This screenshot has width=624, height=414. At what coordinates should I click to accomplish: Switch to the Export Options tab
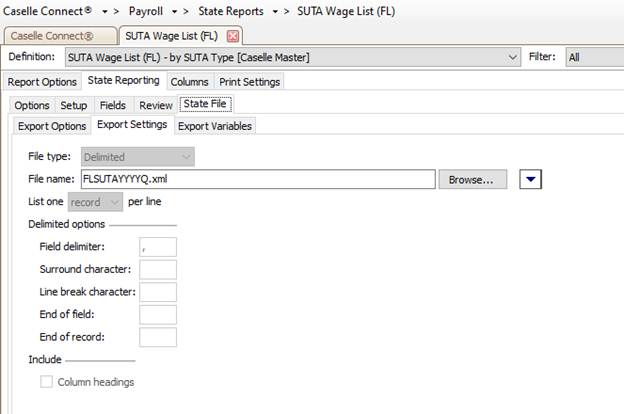coord(50,125)
